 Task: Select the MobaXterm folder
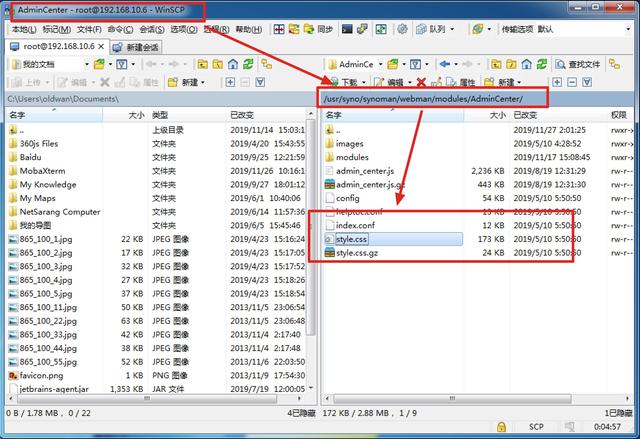click(42, 171)
